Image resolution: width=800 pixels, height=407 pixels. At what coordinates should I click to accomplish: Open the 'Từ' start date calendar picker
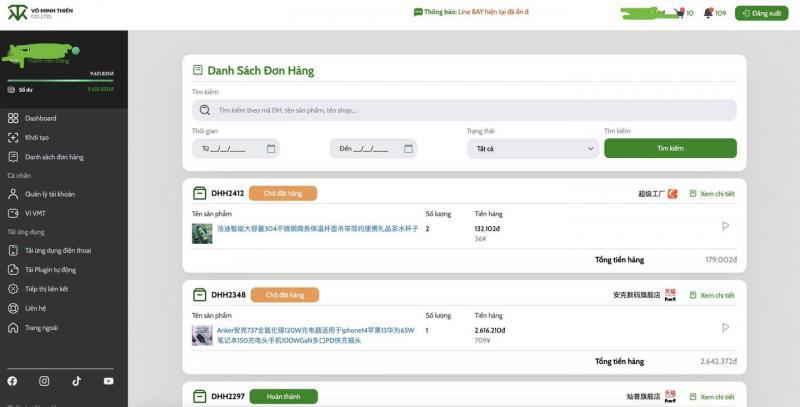click(271, 148)
